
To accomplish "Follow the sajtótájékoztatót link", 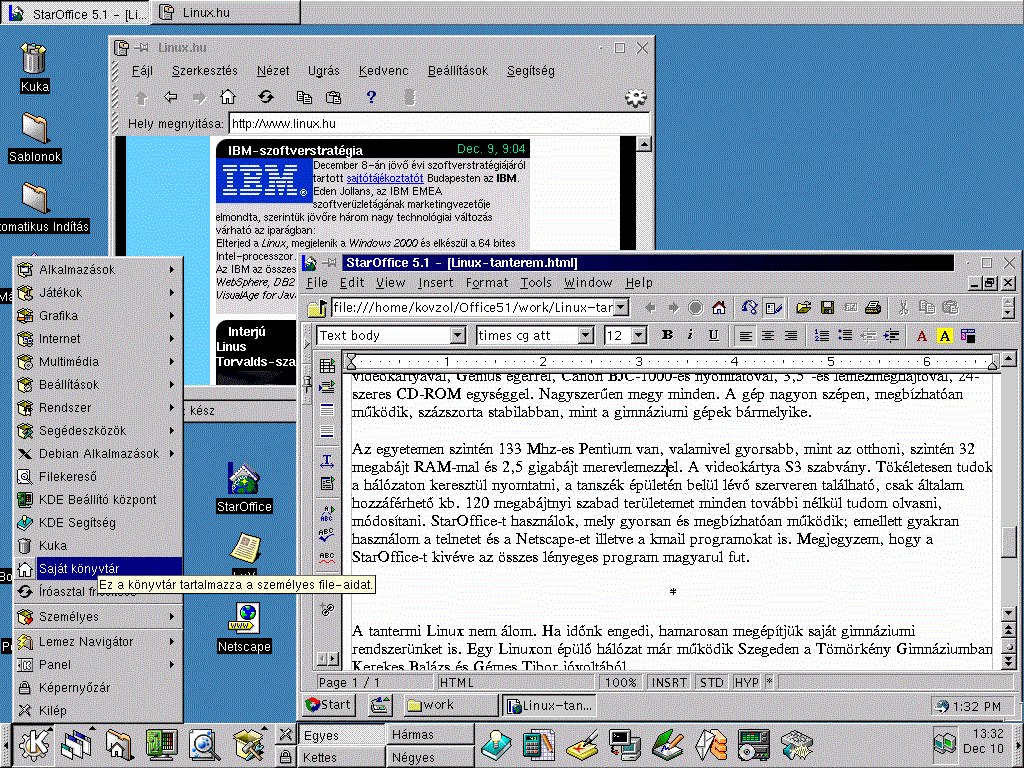I will 385,178.
